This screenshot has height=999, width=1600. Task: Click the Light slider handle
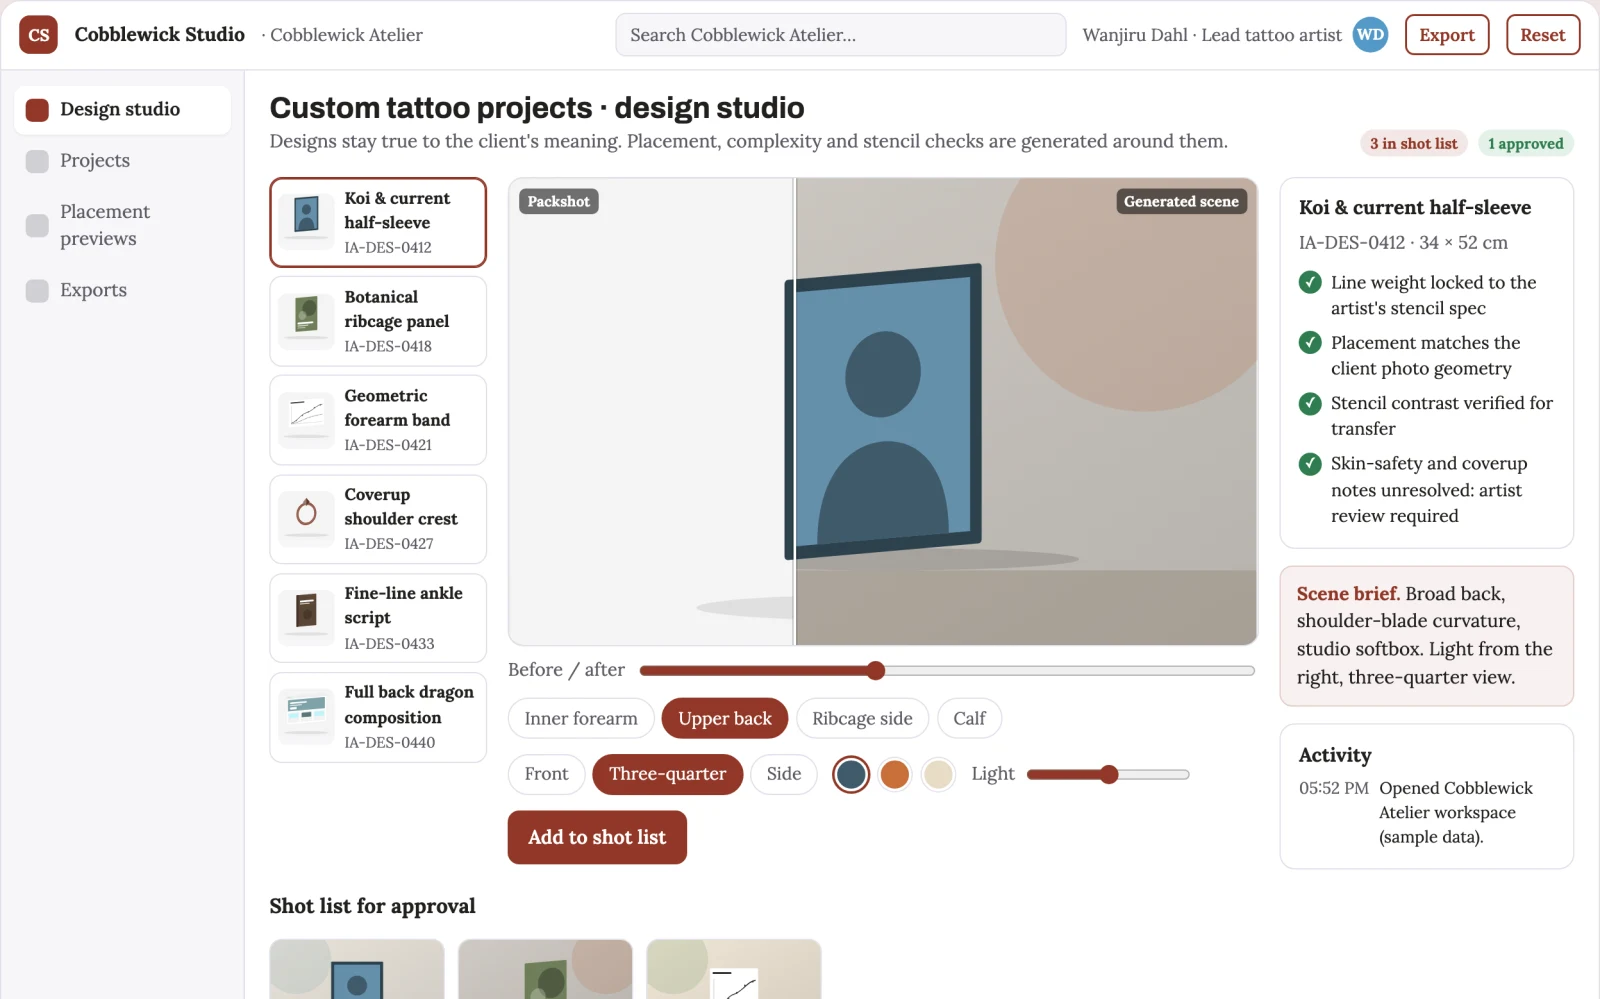click(x=1109, y=774)
